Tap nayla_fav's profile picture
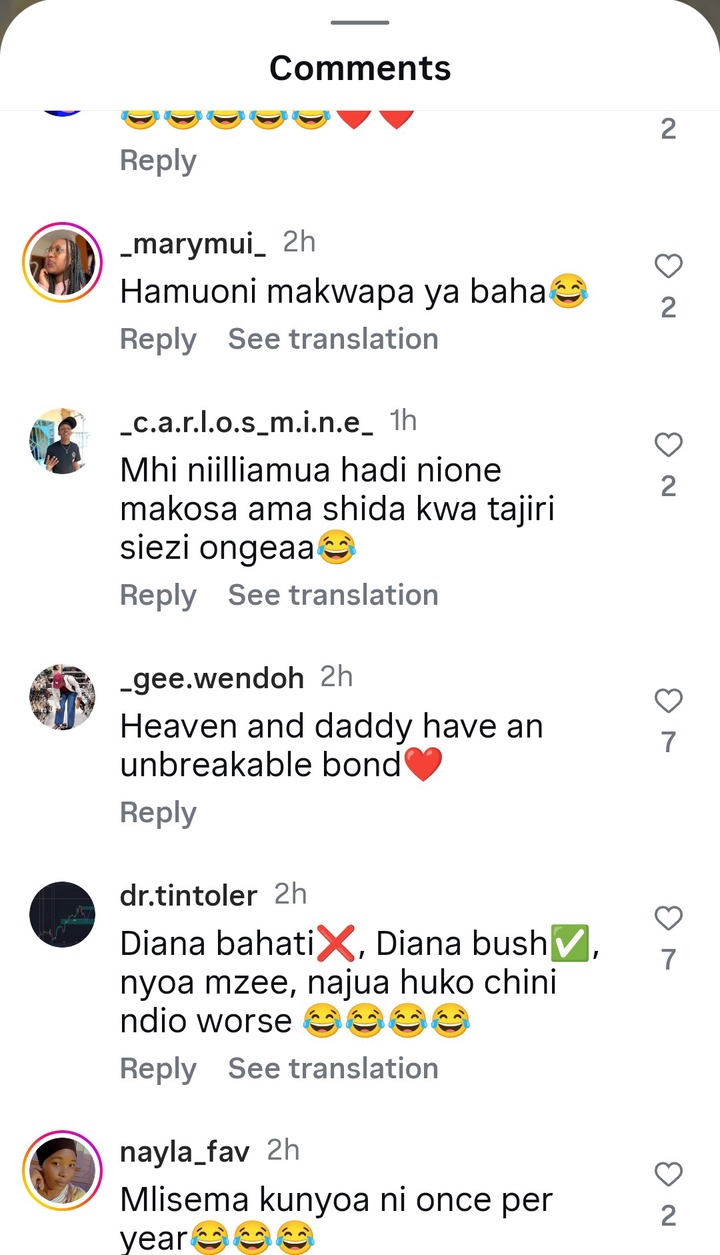The width and height of the screenshot is (720, 1255). point(62,1170)
